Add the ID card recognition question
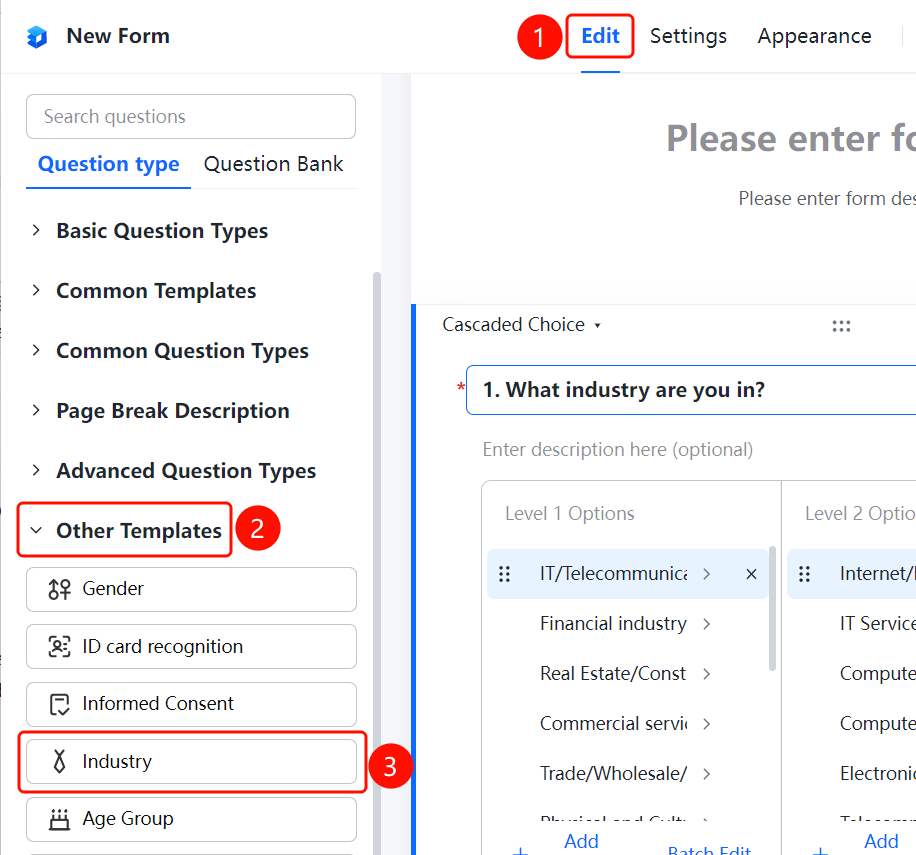This screenshot has width=916, height=855. pyautogui.click(x=191, y=647)
